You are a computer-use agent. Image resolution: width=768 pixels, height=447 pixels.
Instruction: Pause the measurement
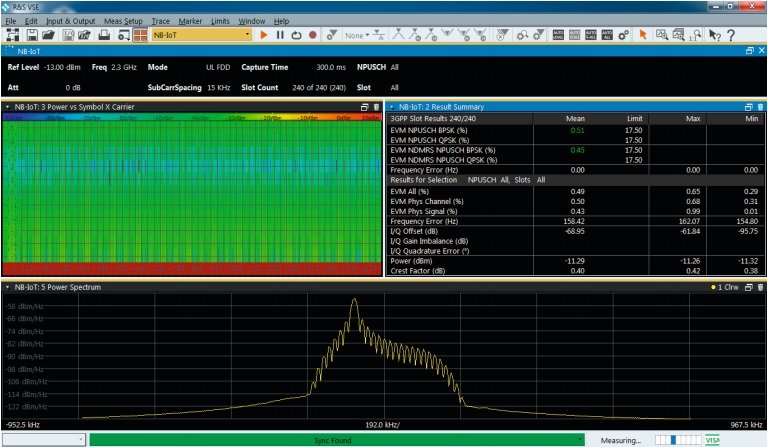pyautogui.click(x=280, y=35)
